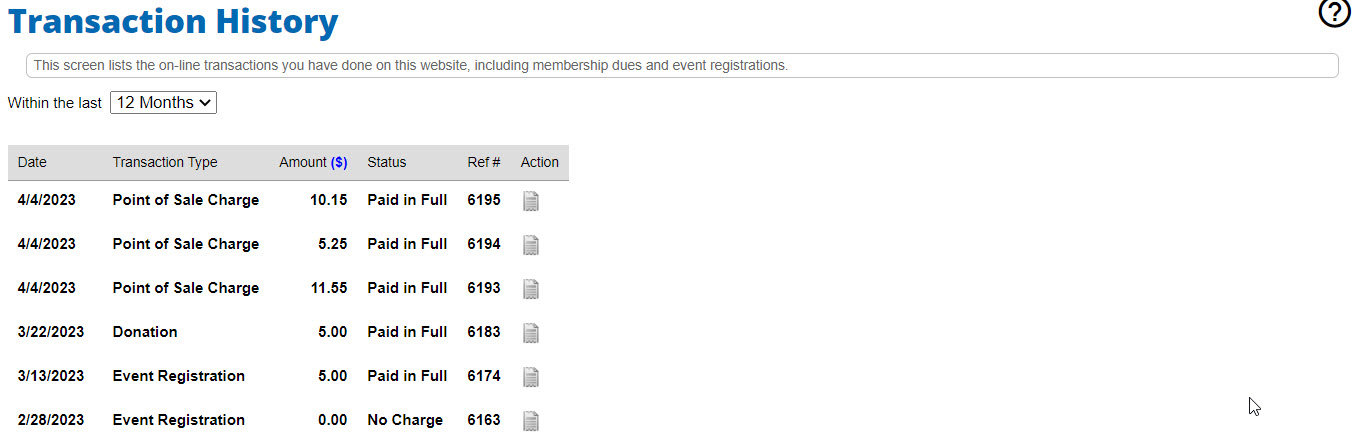The image size is (1366, 436).
Task: Click the Status column header
Action: point(387,162)
